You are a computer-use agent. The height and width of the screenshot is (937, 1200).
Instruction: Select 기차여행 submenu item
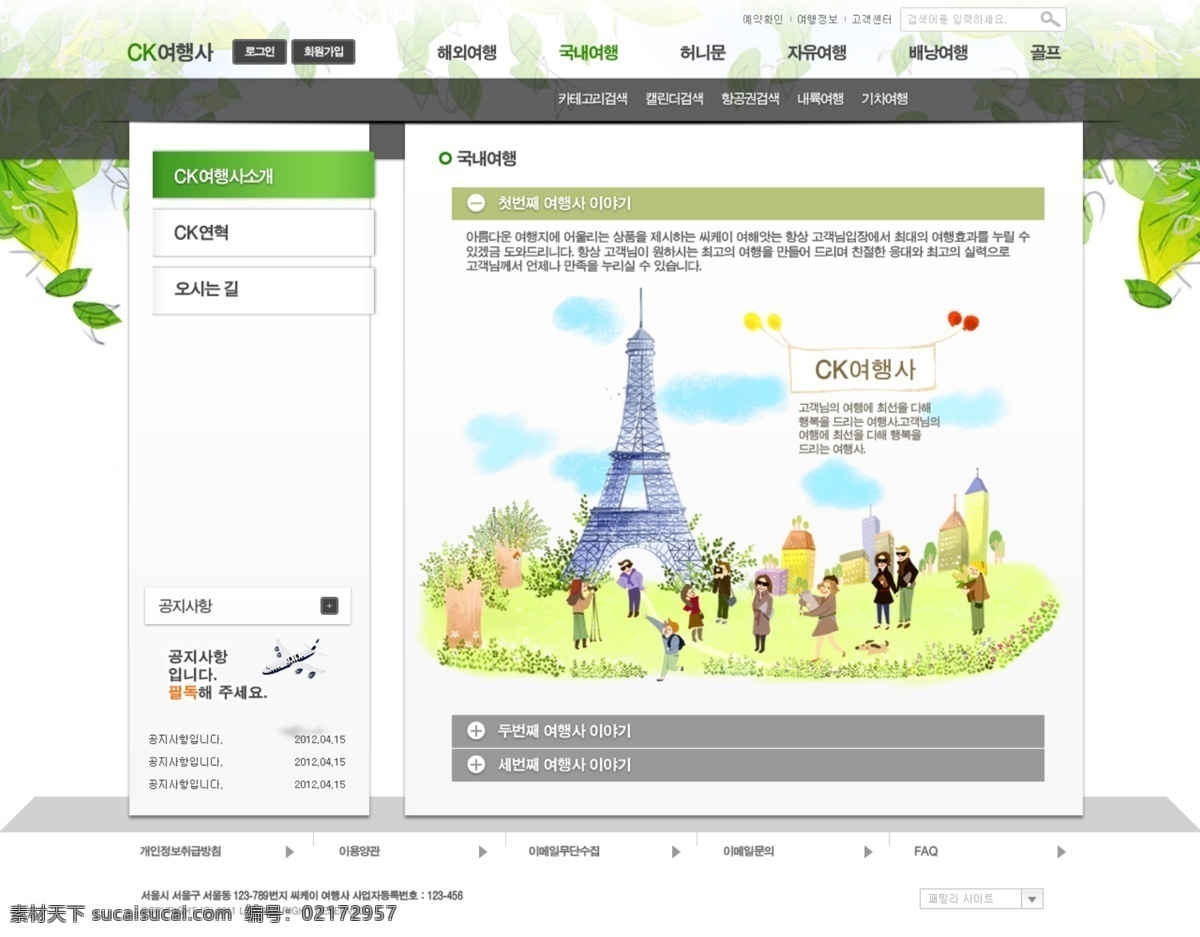point(885,99)
